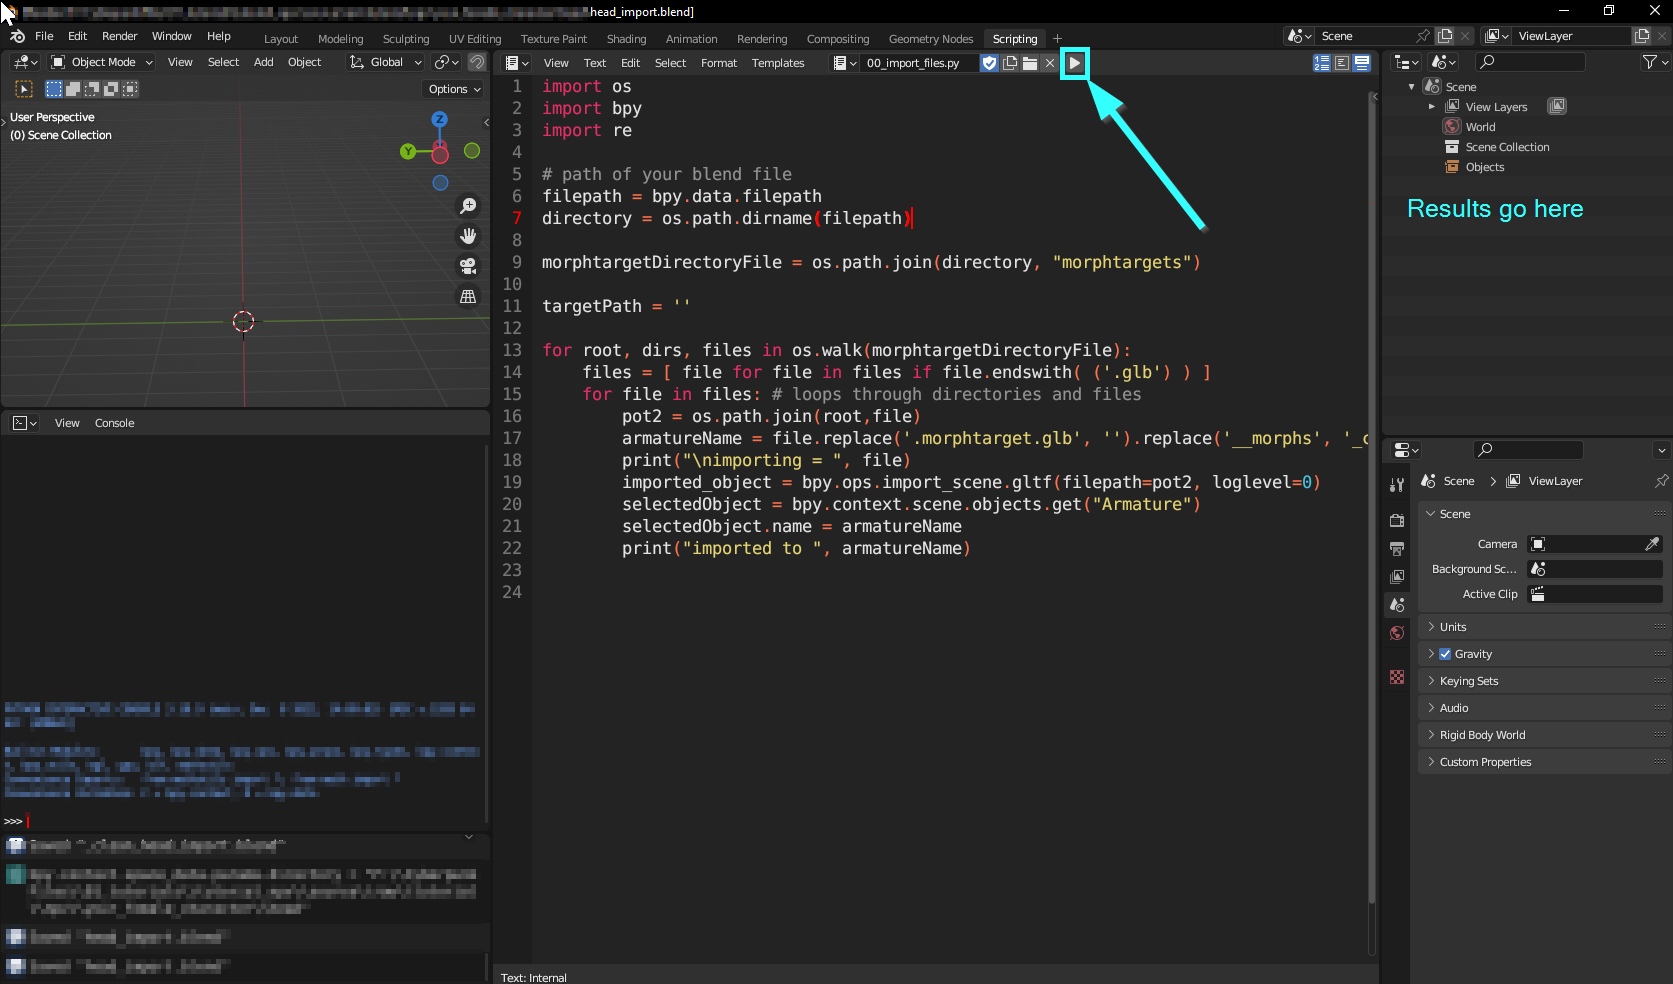1673x984 pixels.
Task: Run the script with the play button
Action: (1074, 63)
